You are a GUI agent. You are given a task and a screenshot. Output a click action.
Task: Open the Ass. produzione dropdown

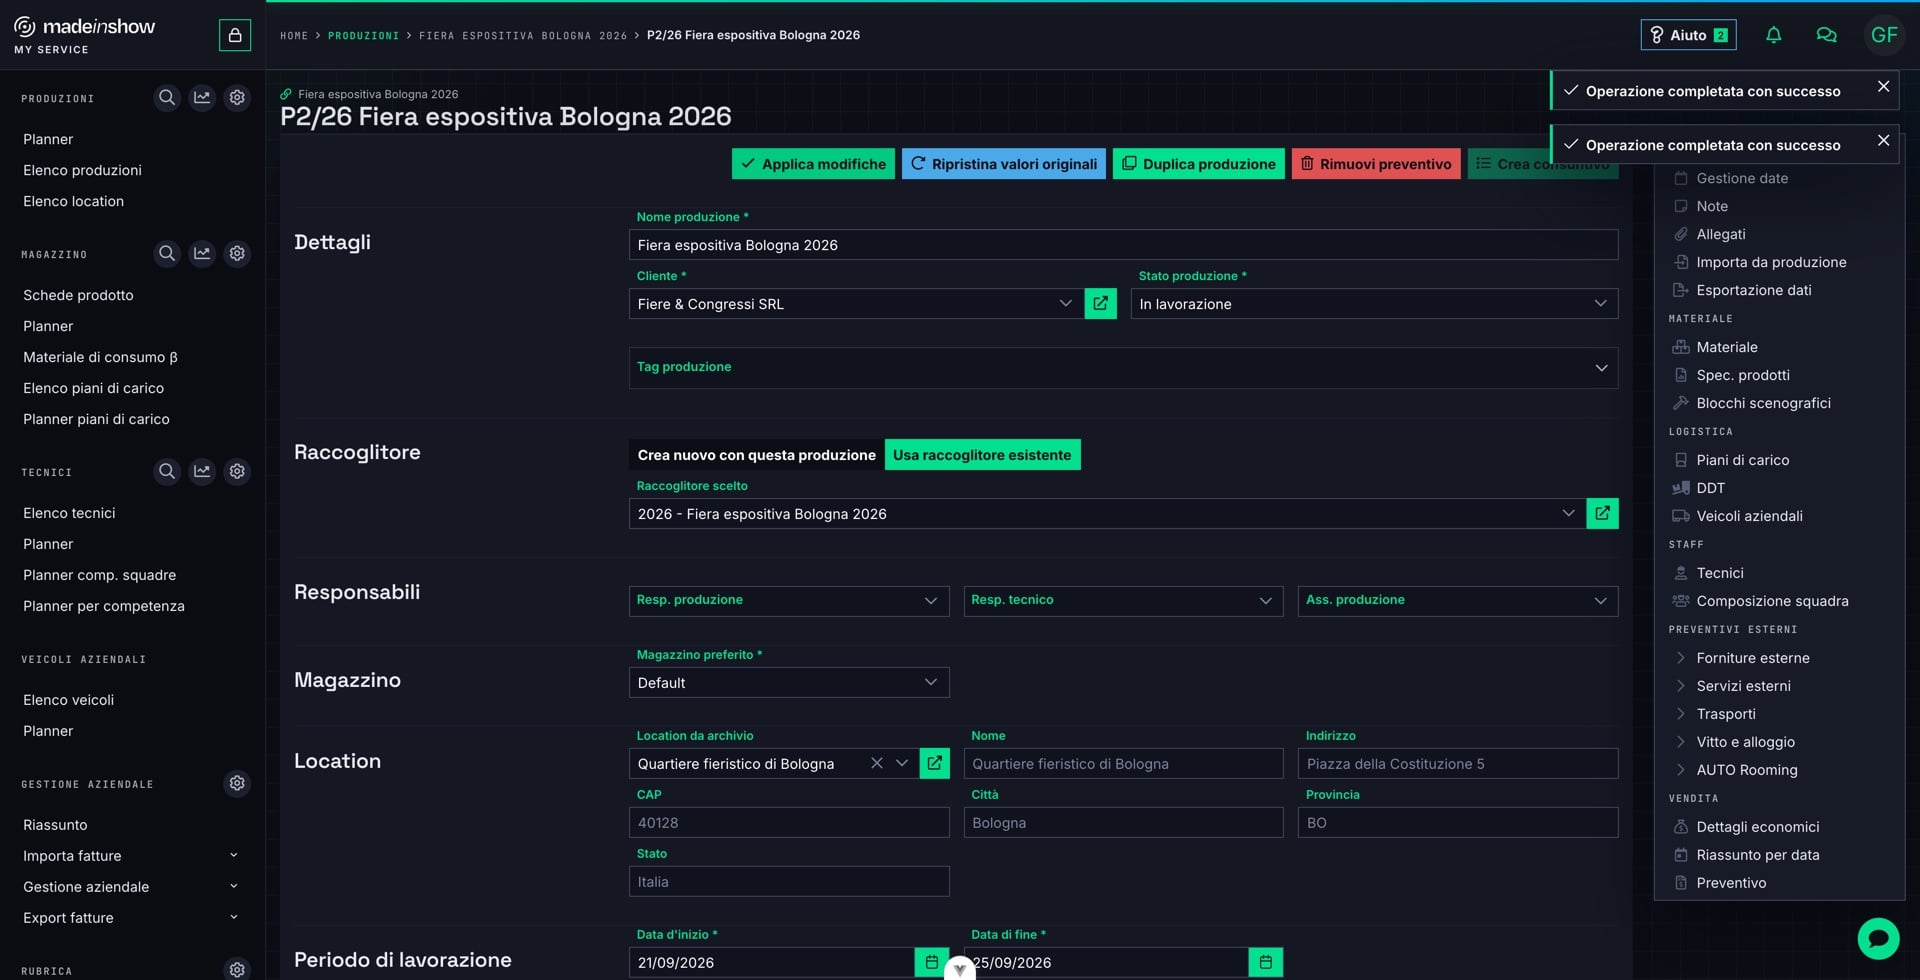(x=1457, y=601)
